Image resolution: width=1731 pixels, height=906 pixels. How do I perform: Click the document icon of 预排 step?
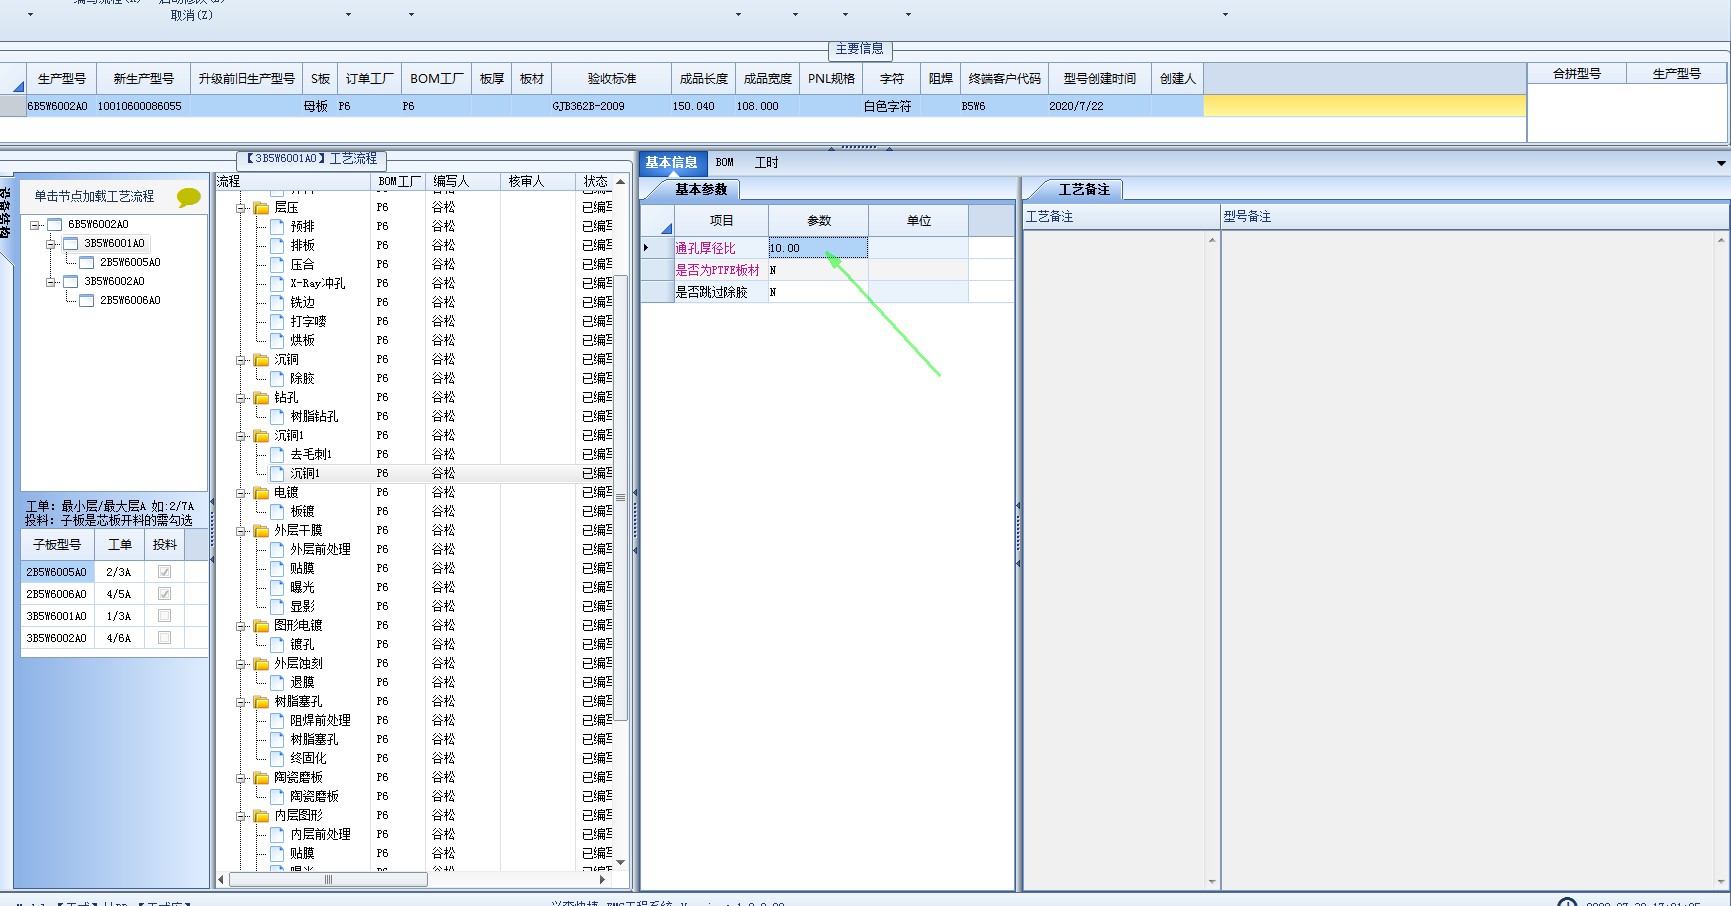277,227
